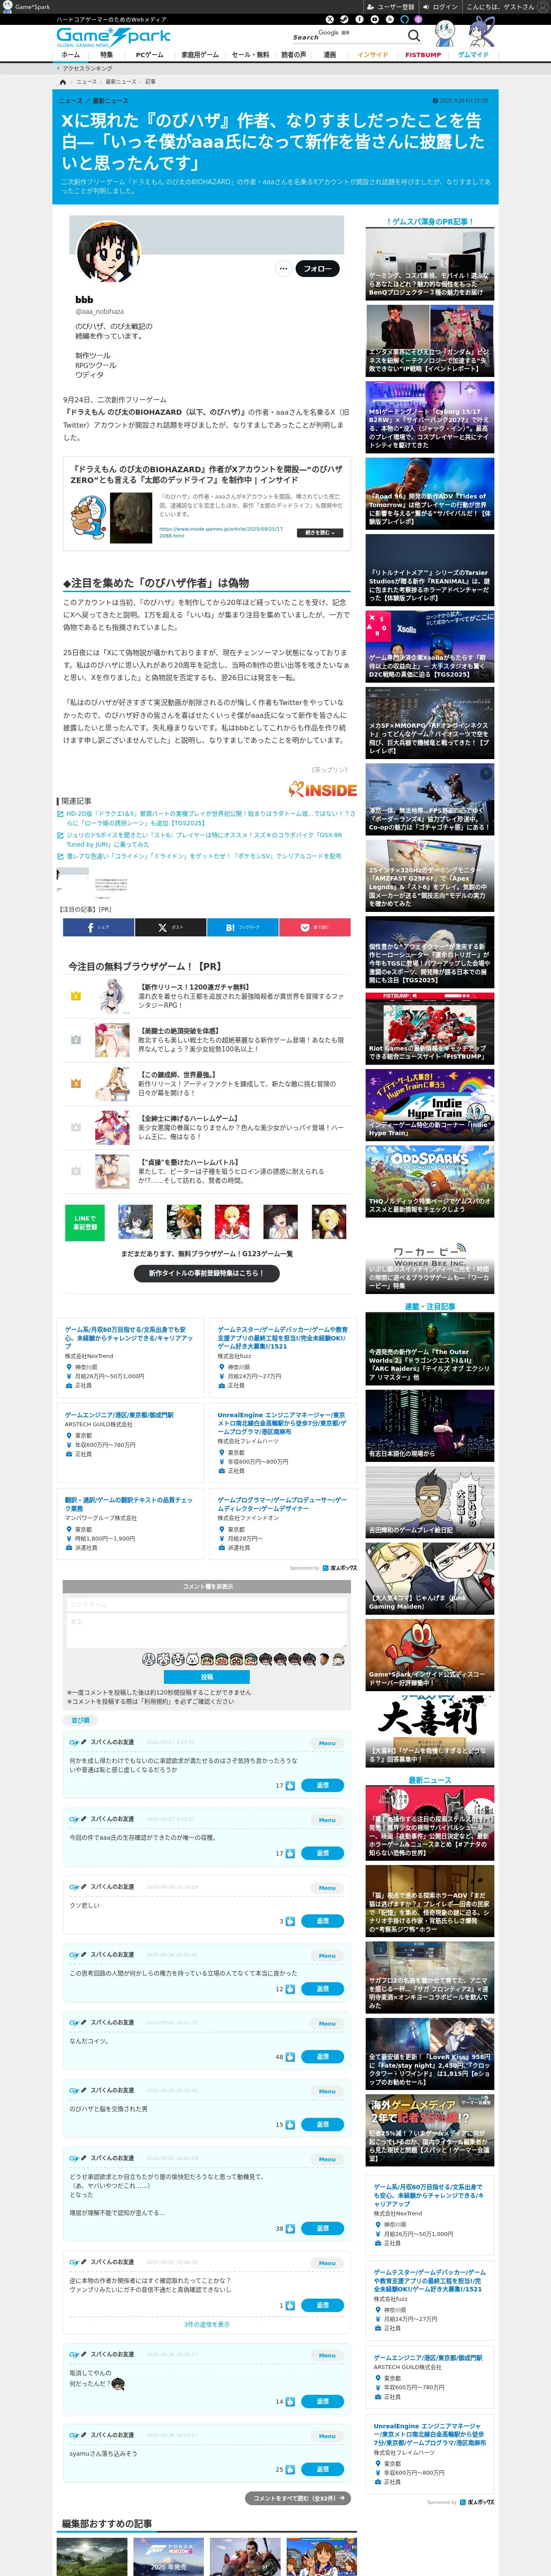Click 新作タイトルの事前登録特集はこちら button
Viewport: 551px width, 2576px height.
pyautogui.click(x=207, y=1273)
